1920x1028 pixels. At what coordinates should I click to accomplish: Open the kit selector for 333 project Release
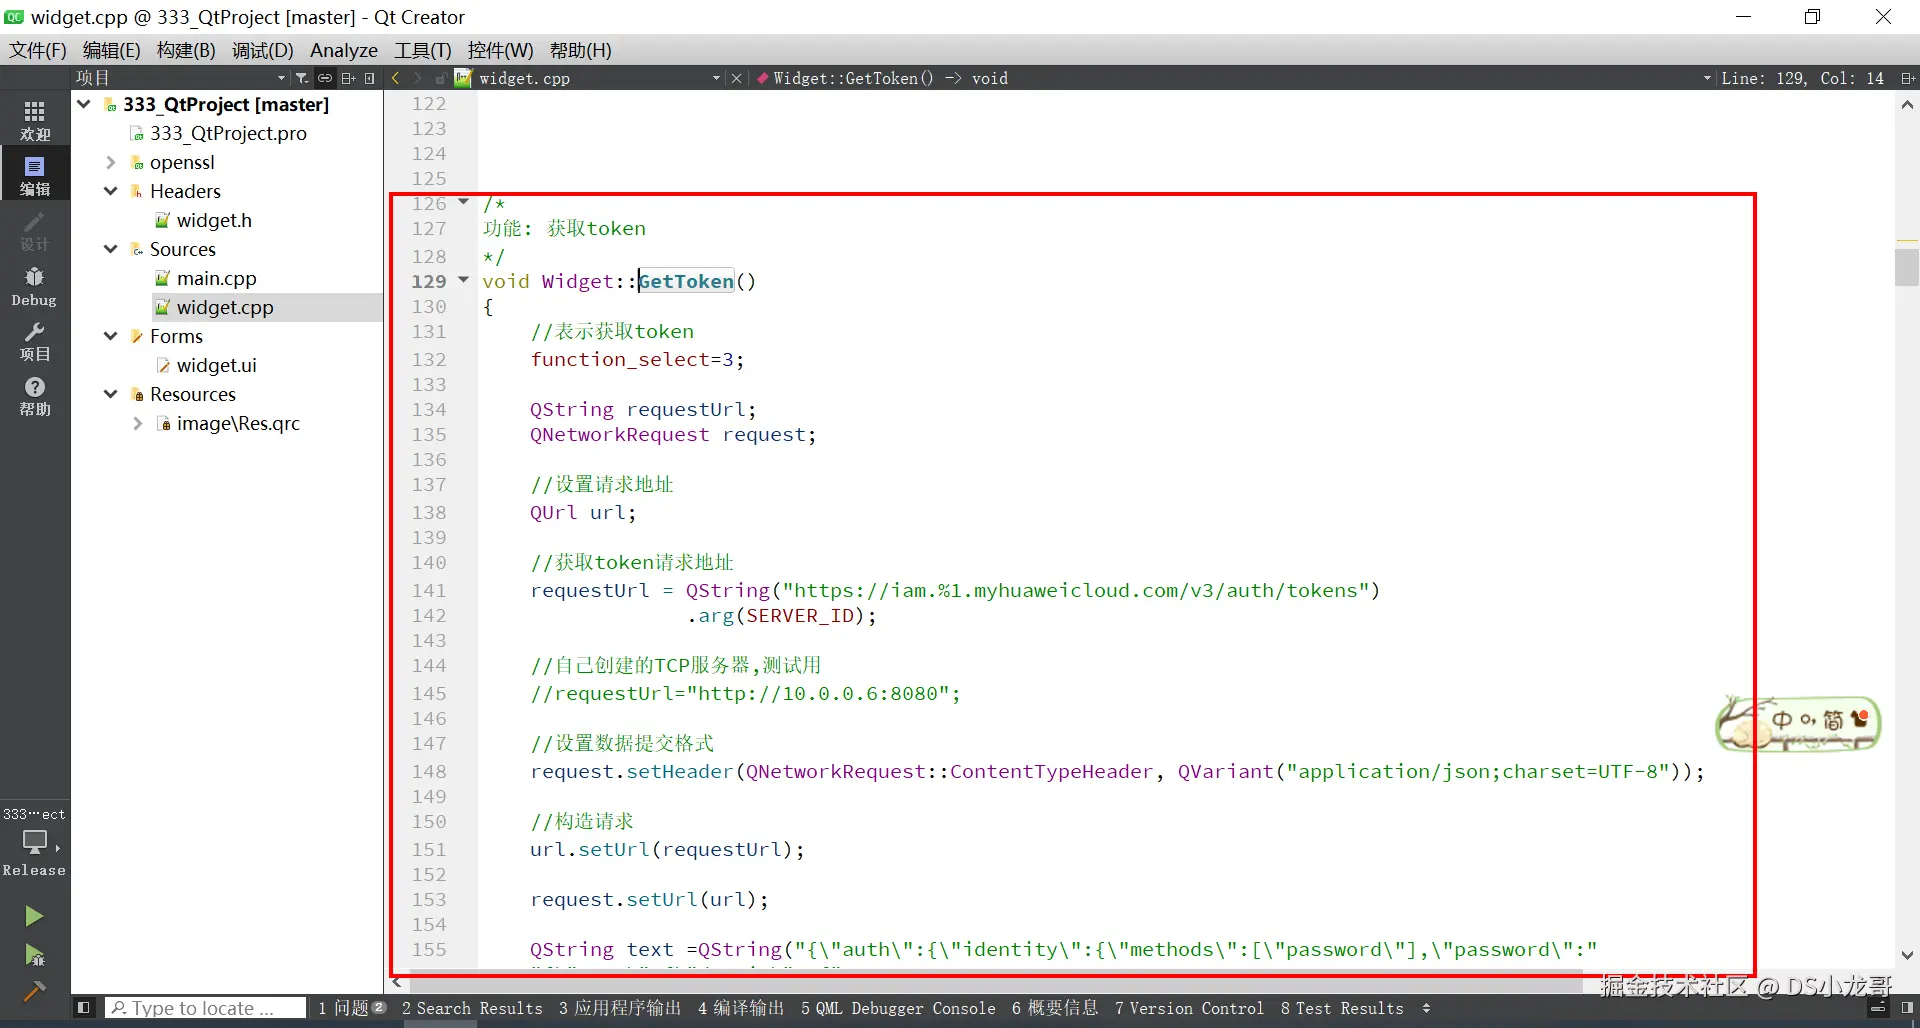pos(35,842)
